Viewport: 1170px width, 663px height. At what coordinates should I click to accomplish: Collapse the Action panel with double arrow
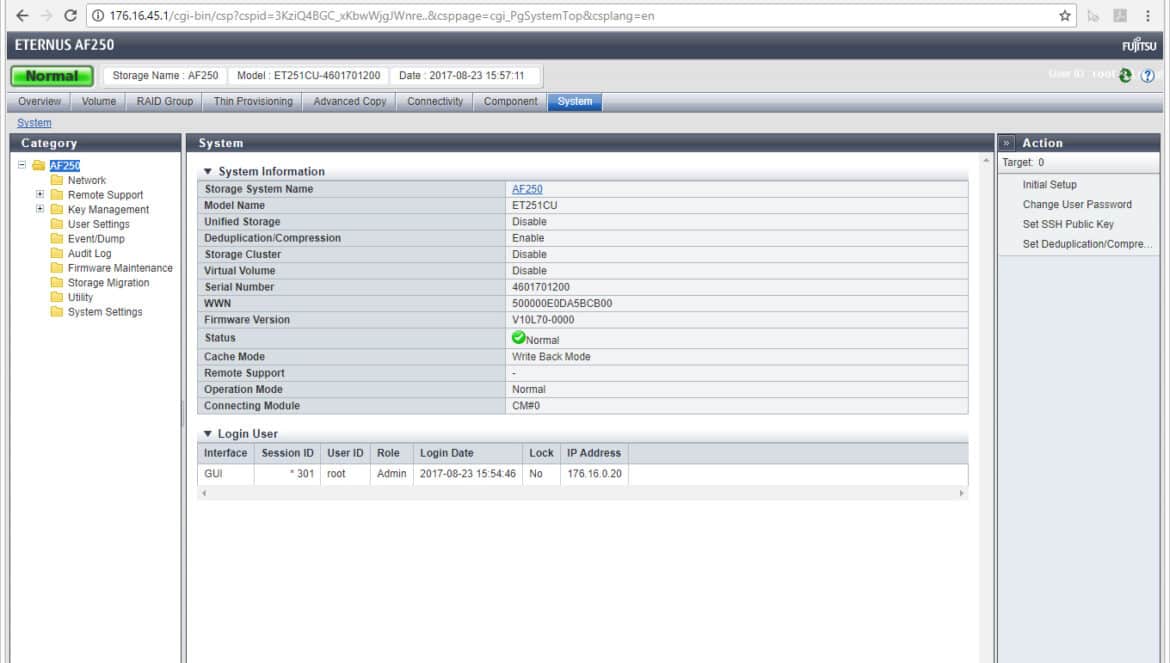coord(1007,143)
